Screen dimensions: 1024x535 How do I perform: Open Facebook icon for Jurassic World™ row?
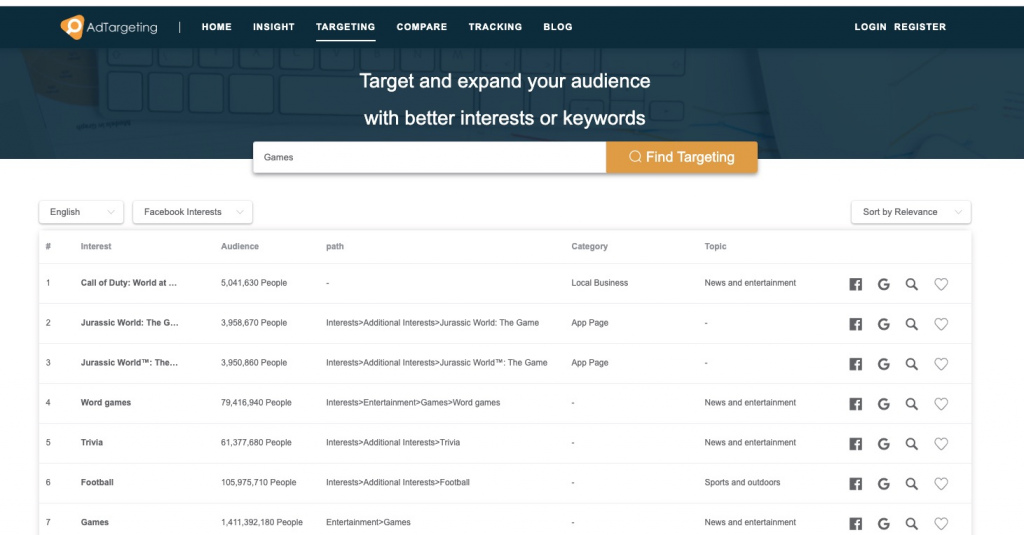pyautogui.click(x=856, y=364)
